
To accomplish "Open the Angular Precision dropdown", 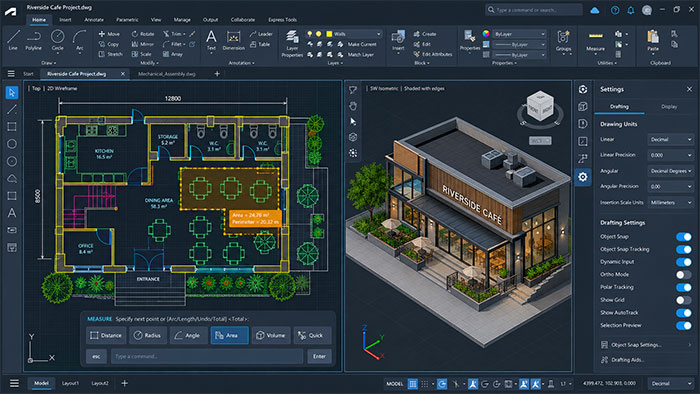I will pos(671,187).
